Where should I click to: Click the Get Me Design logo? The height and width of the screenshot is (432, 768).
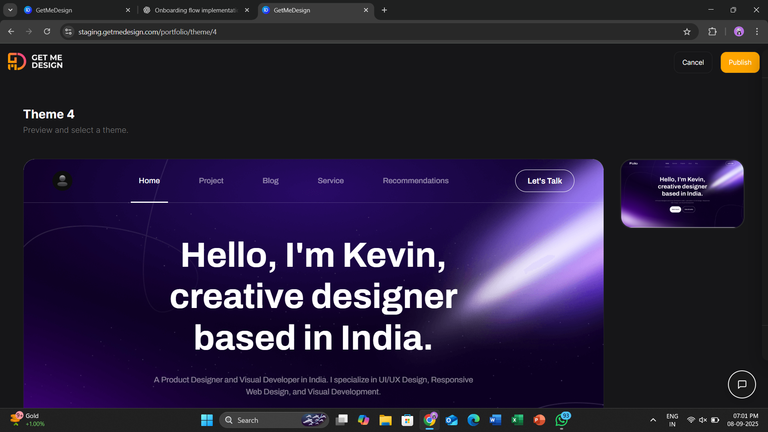point(35,62)
